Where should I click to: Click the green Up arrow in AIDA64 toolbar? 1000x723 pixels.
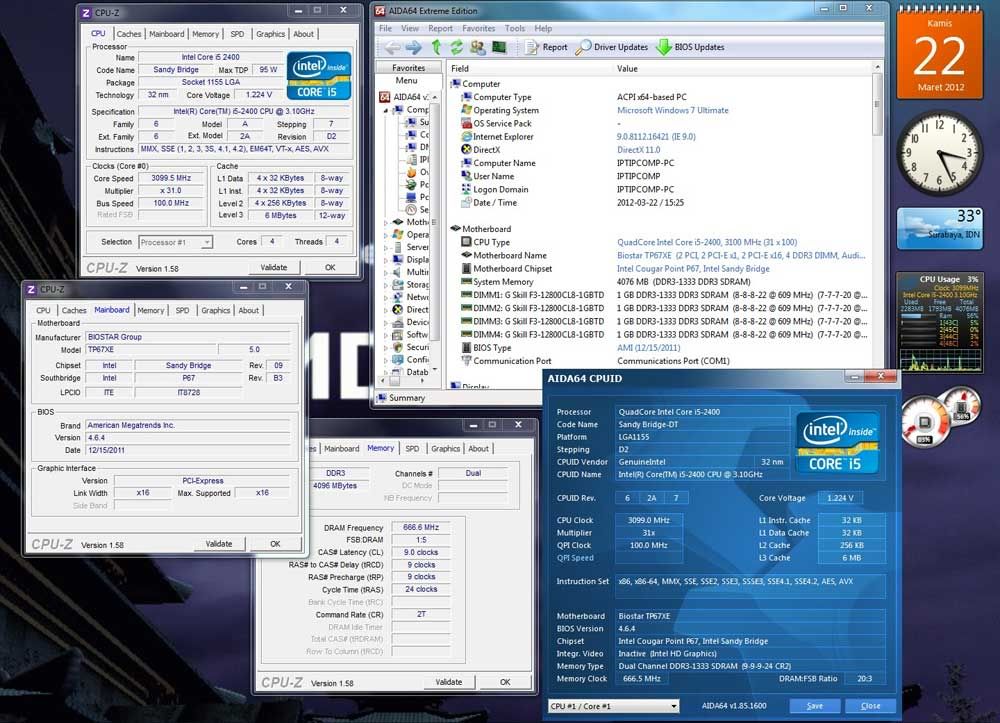[437, 47]
